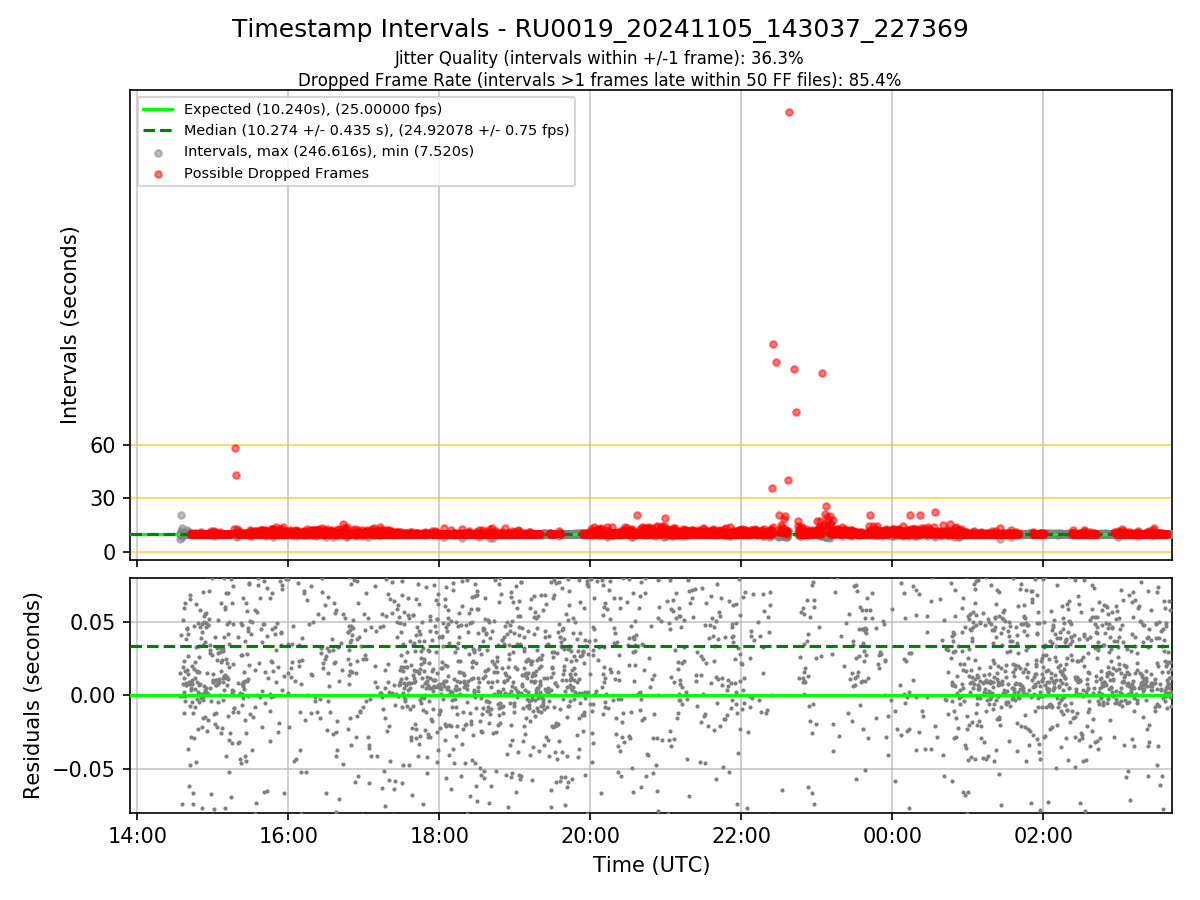Click the "Intervals (seconds)" y-axis label
Screen dimensions: 1200x900
pyautogui.click(x=69, y=325)
